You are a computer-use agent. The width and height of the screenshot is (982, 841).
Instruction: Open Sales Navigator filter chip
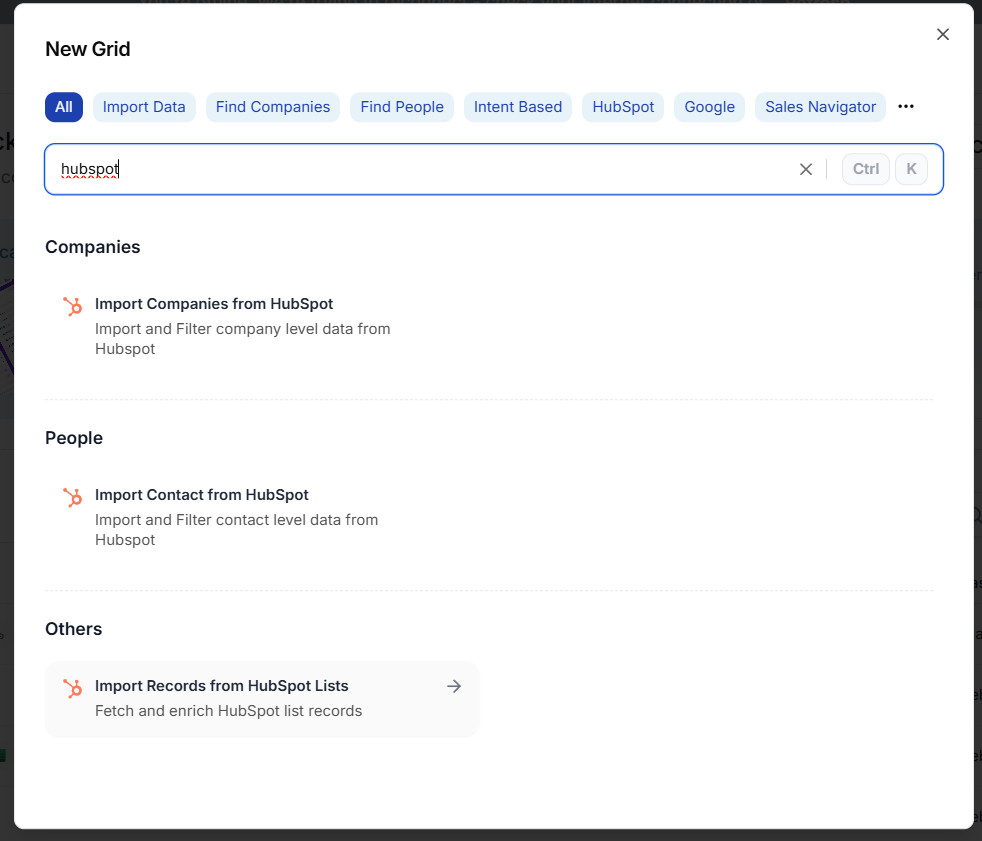tap(820, 107)
